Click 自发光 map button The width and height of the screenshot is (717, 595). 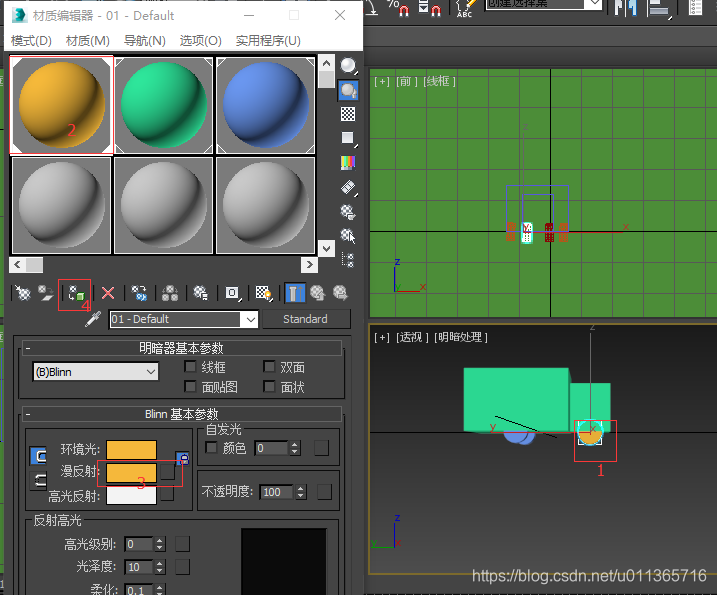(321, 448)
